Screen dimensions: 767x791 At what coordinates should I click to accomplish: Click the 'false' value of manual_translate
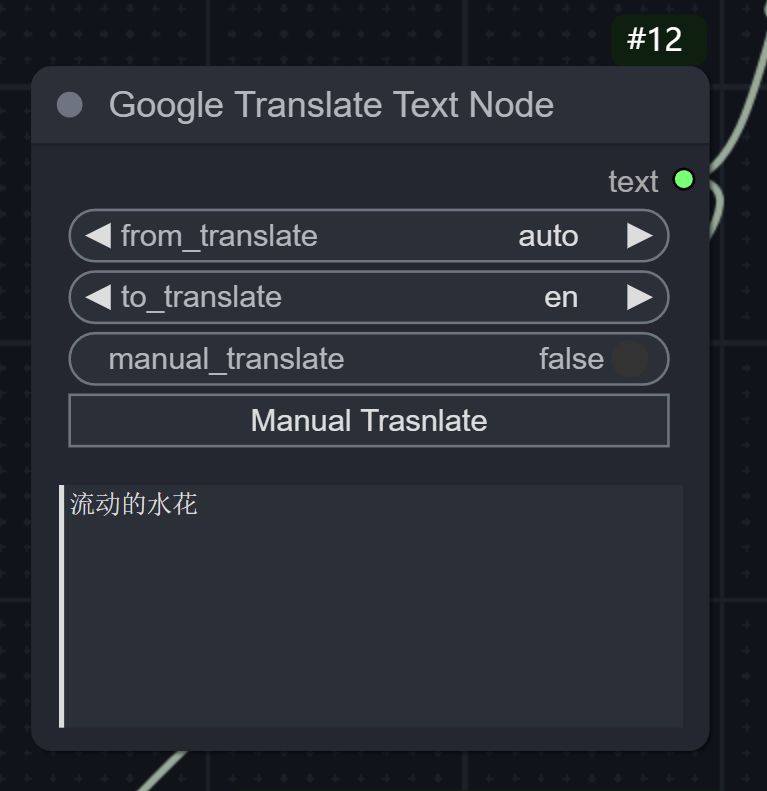tap(571, 359)
